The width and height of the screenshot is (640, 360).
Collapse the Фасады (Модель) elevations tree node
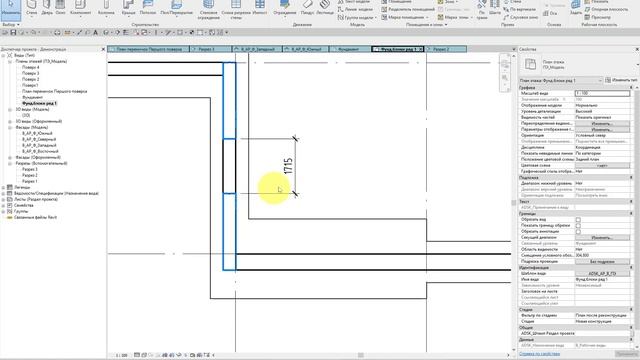click(x=10, y=127)
